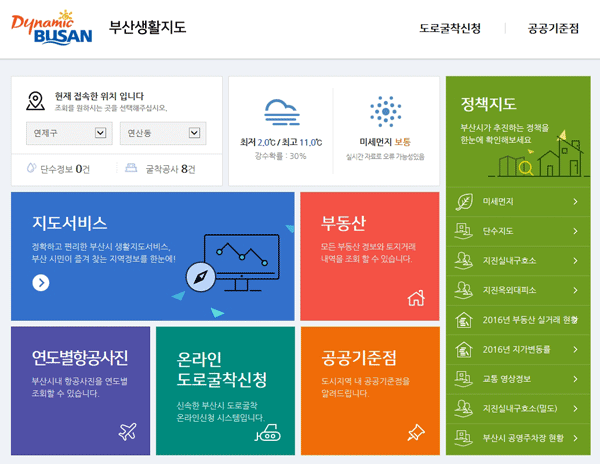Viewport: 600px width, 464px height.
Task: Click the arrow button in 지도서비스 tile
Action: coord(40,282)
